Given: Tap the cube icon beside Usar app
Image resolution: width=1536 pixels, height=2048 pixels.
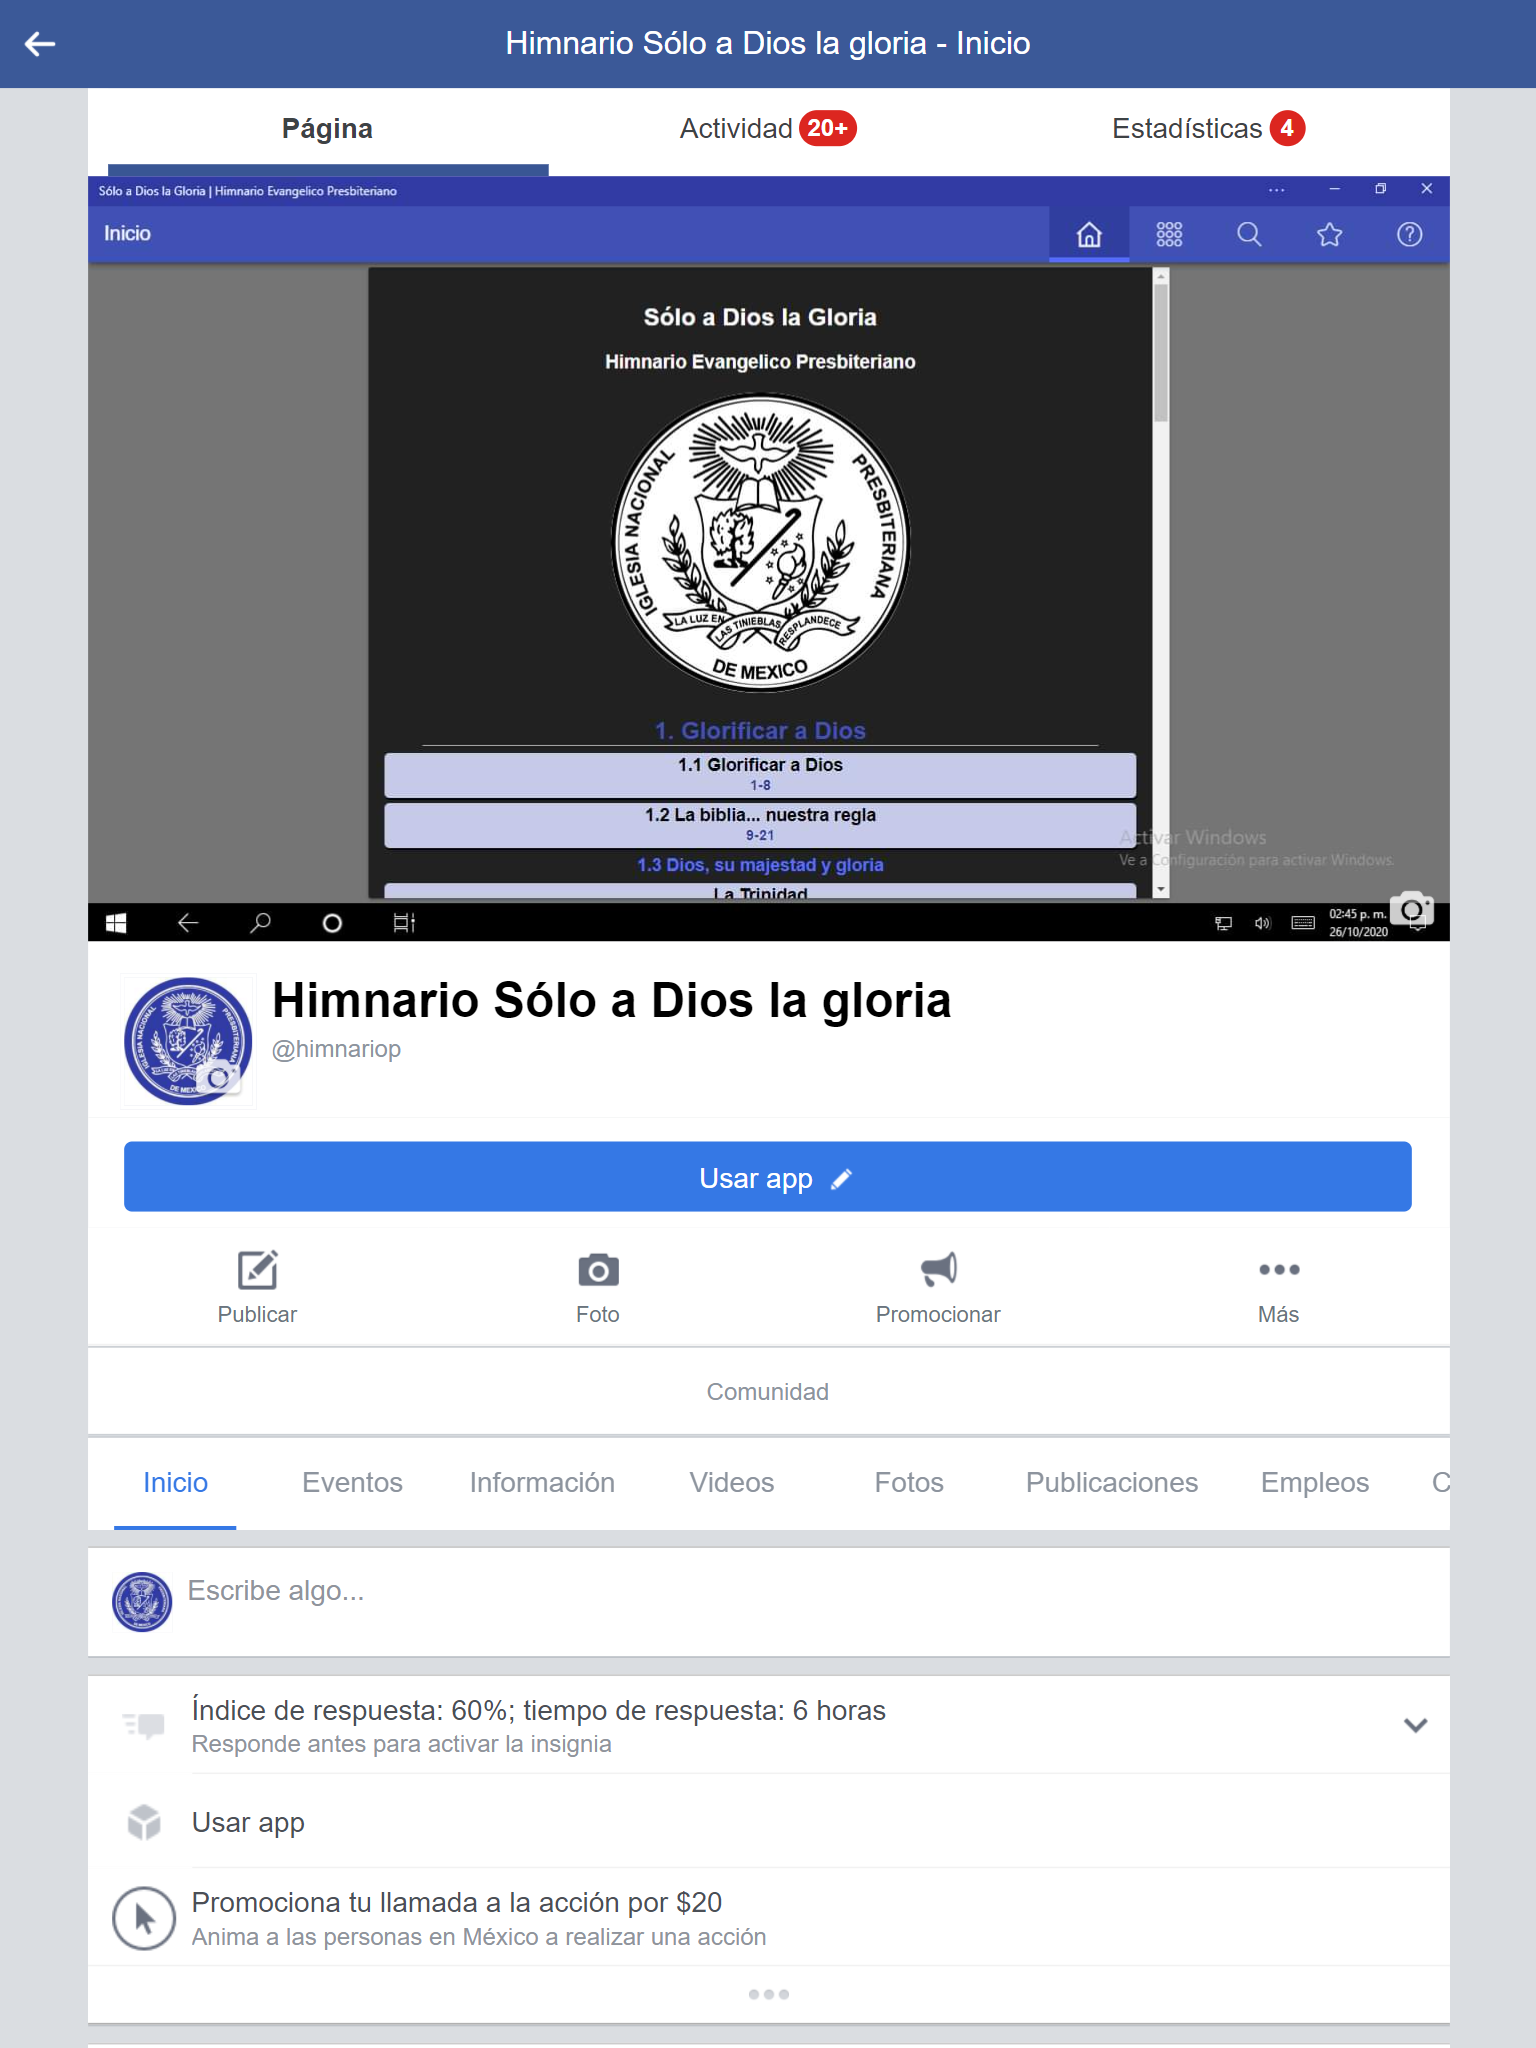Looking at the screenshot, I should pos(144,1822).
